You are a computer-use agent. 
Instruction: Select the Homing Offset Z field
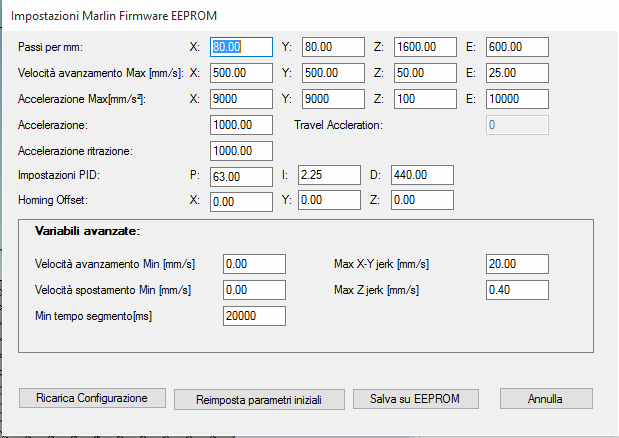tap(422, 200)
